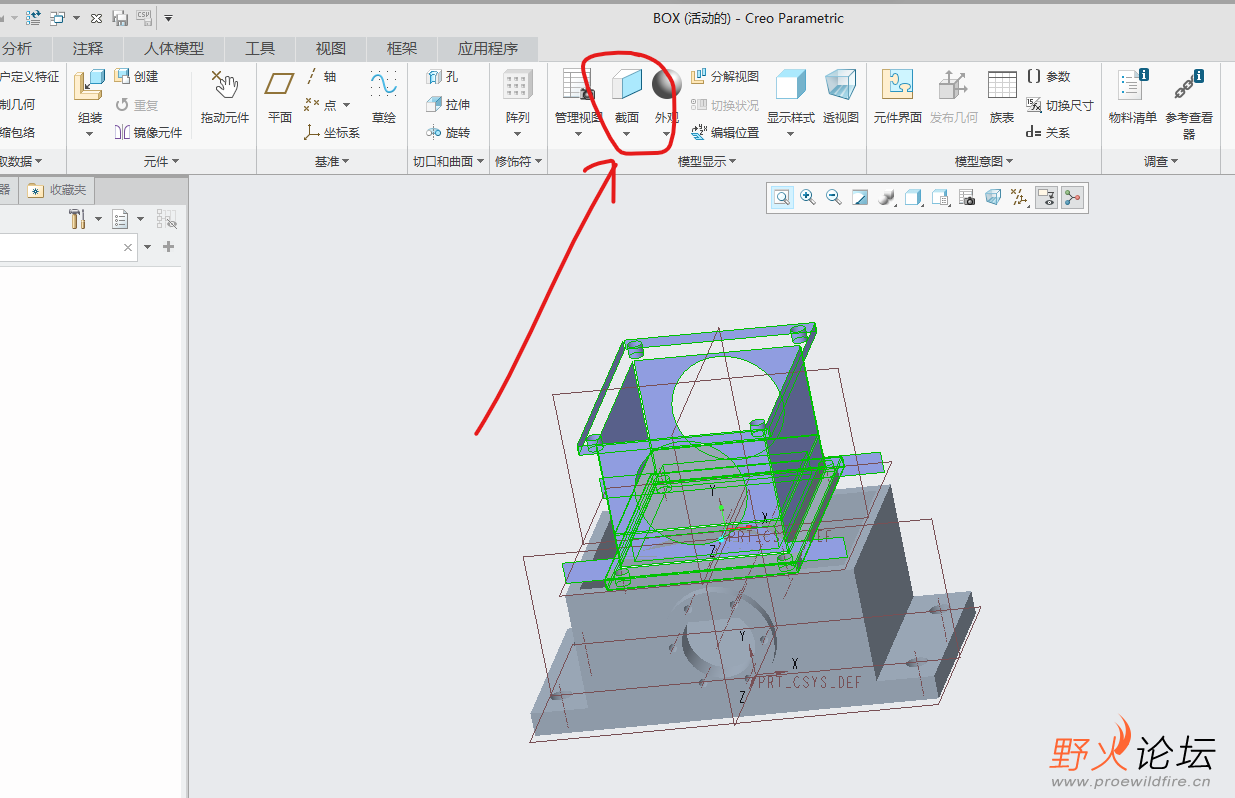The height and width of the screenshot is (798, 1235).
Task: Click the 创建 (Create) component icon
Action: pos(136,76)
